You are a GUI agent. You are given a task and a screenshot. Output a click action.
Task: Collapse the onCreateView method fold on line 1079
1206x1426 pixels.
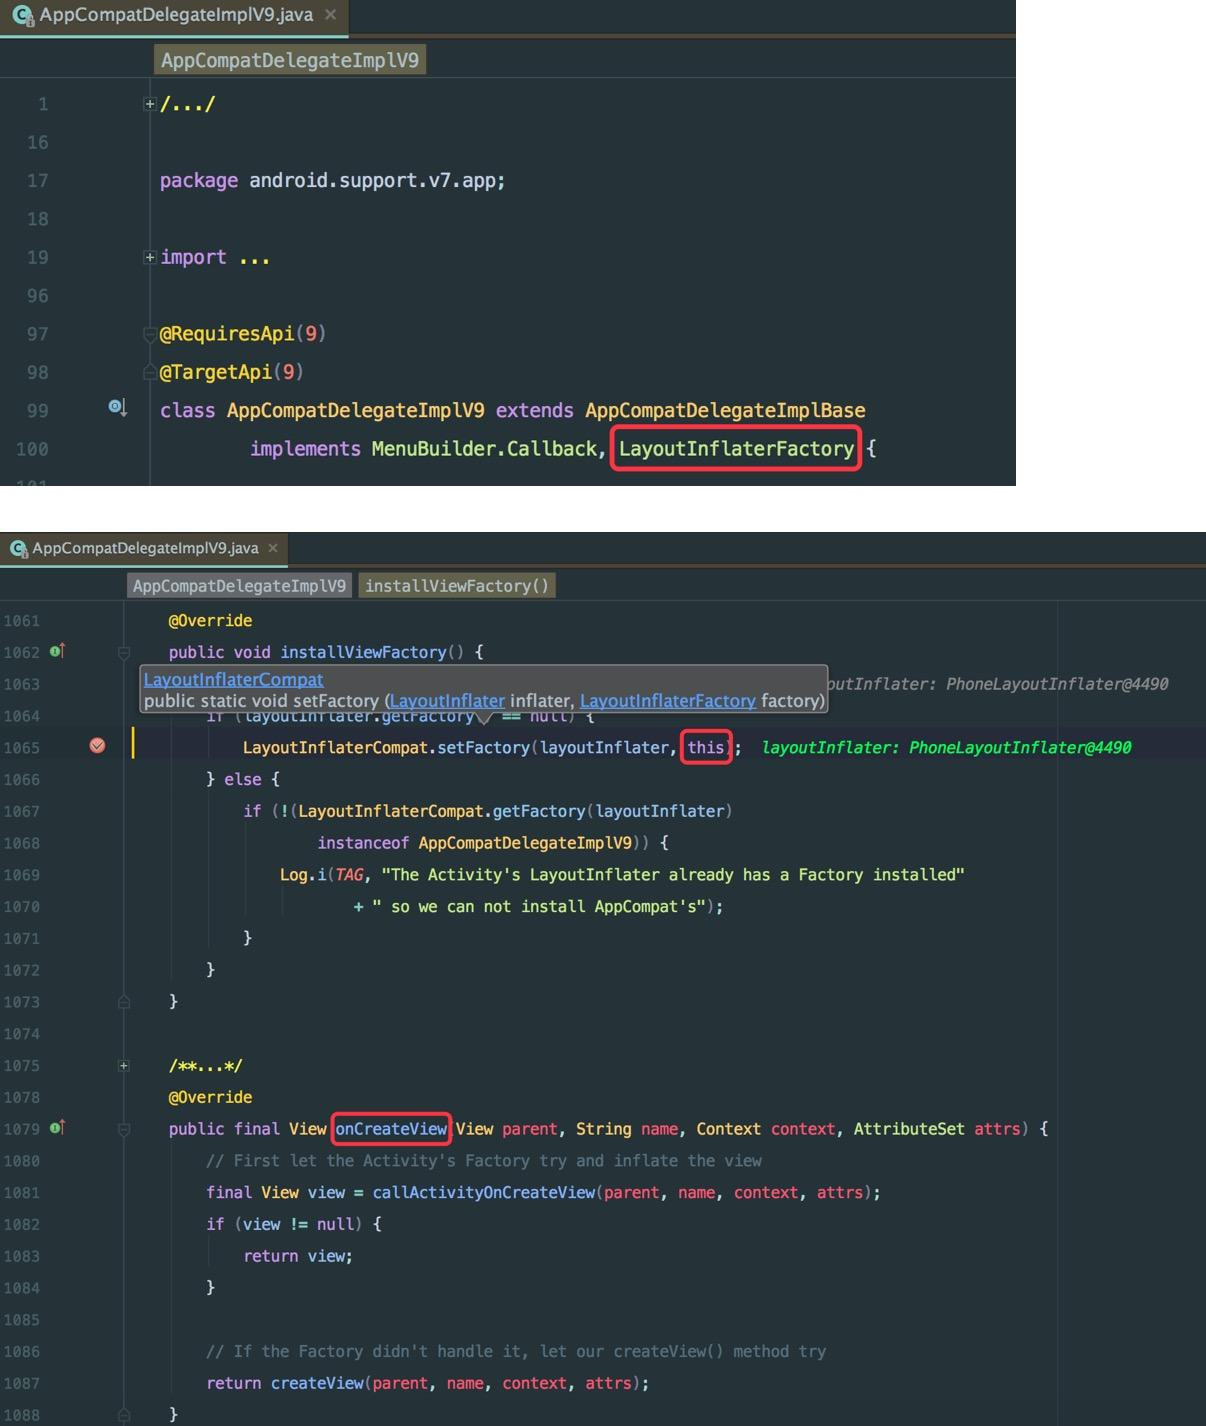point(123,1128)
